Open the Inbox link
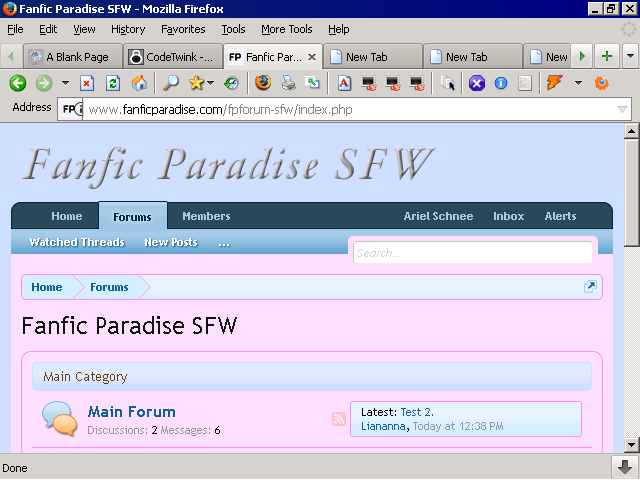Screen dimensions: 640x480 [x=508, y=216]
